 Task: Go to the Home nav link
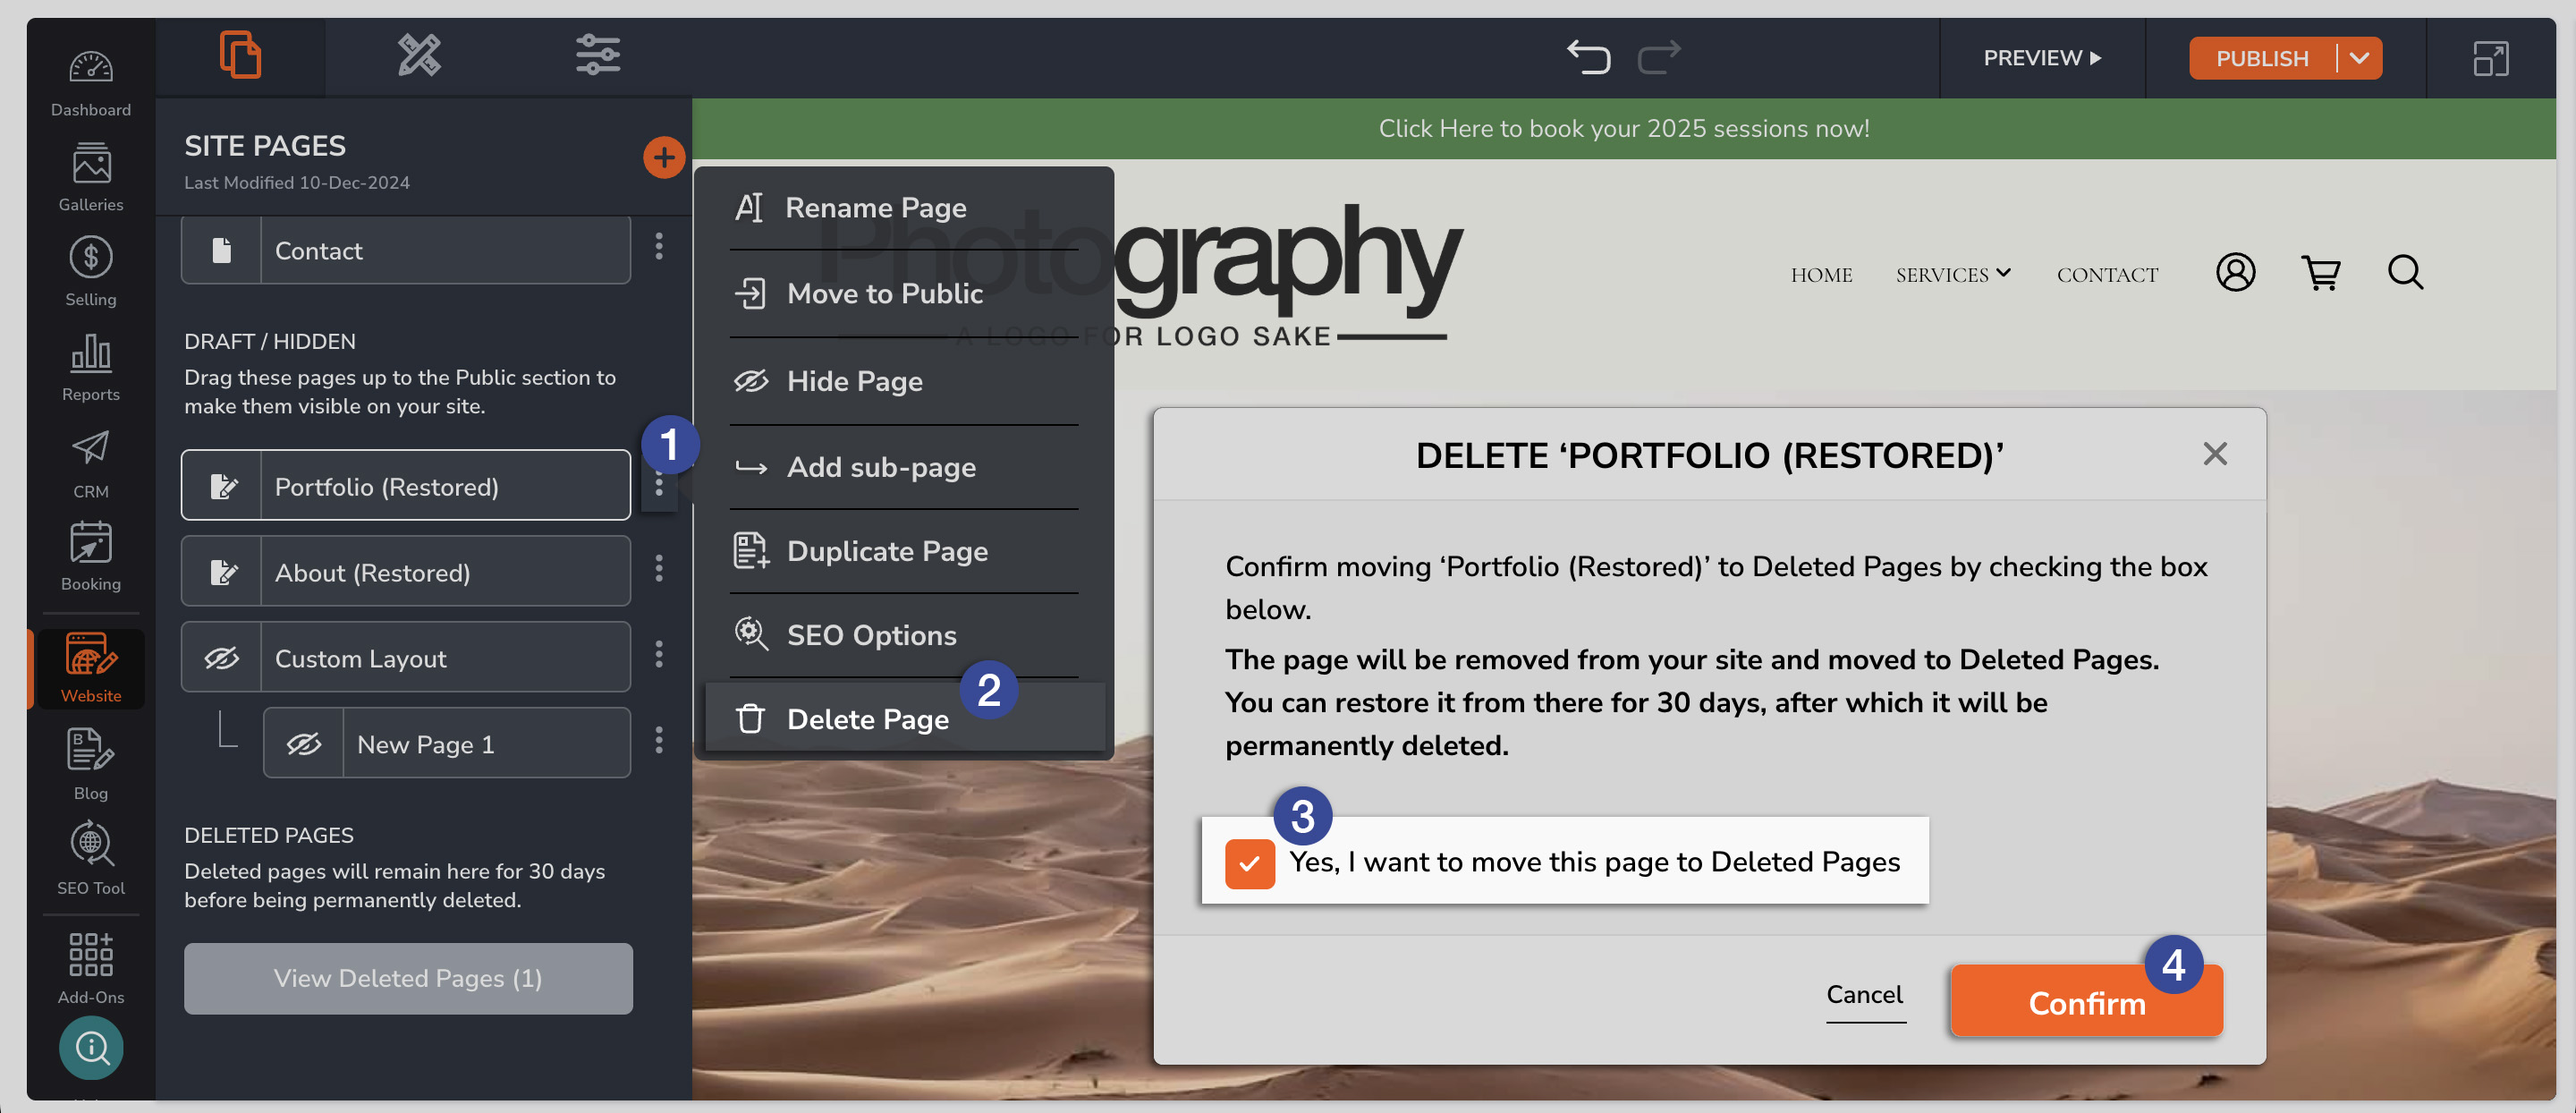[x=1821, y=274]
